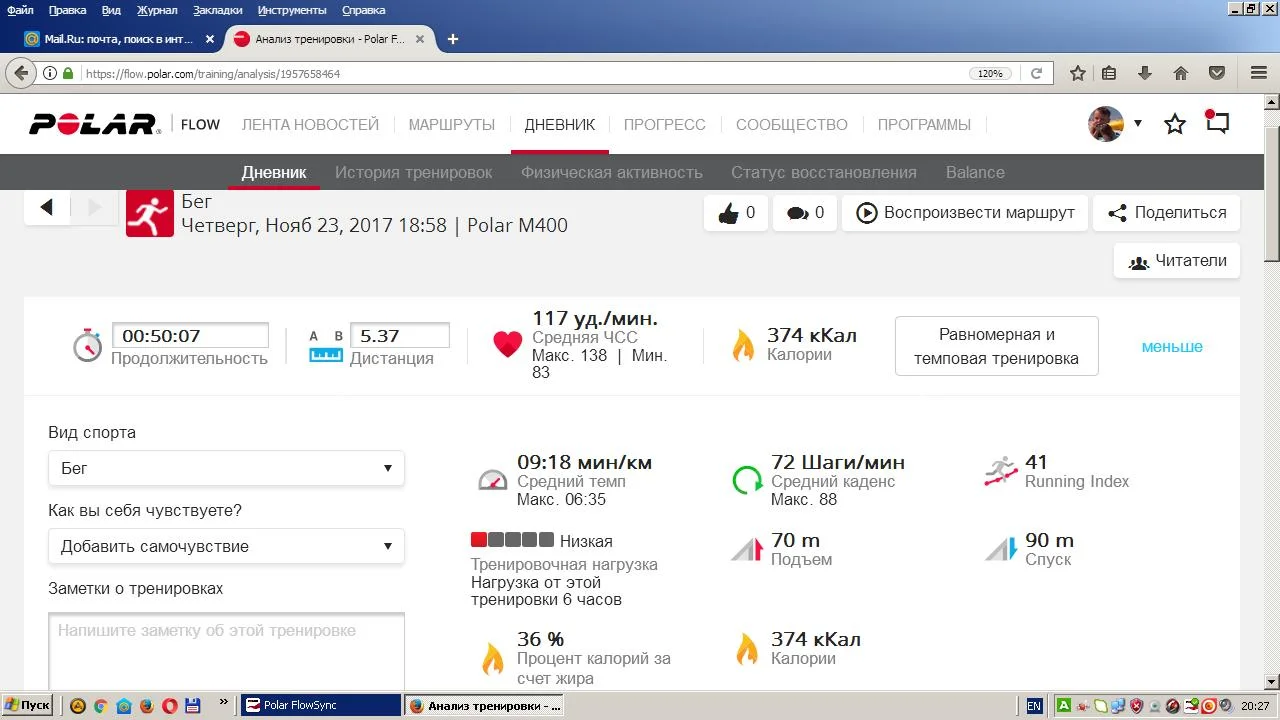Screen dimensions: 1280x720
Task: Go to ЛЕНТА НОВОСТЕЙ section
Action: (310, 125)
